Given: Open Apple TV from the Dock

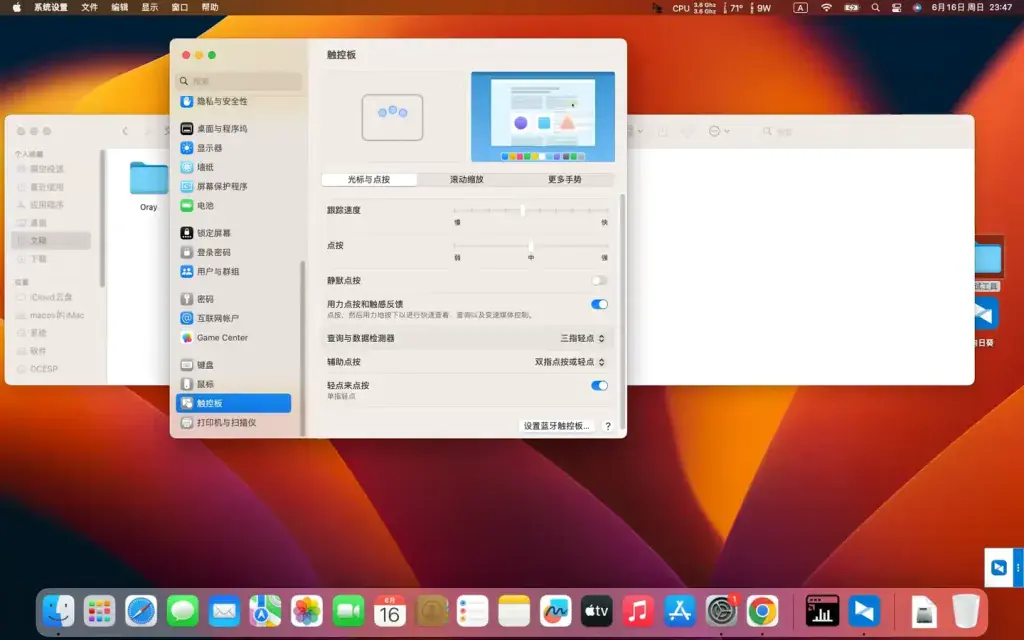Looking at the screenshot, I should click(596, 612).
